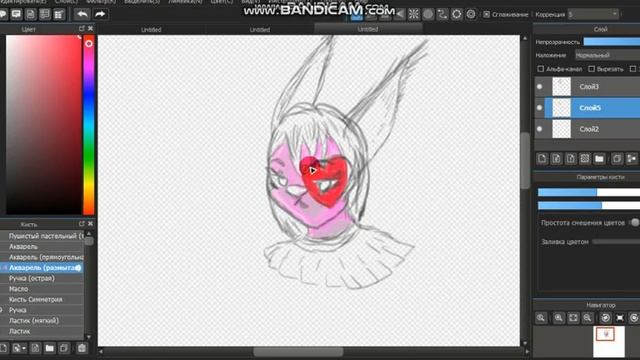The width and height of the screenshot is (640, 360).
Task: Enable the curve snap guide icon
Action: click(x=442, y=14)
